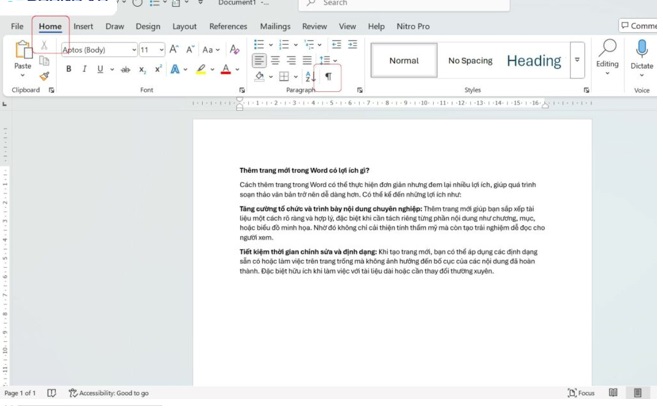The width and height of the screenshot is (663, 409).
Task: Apply strikethrough formatting
Action: point(125,69)
